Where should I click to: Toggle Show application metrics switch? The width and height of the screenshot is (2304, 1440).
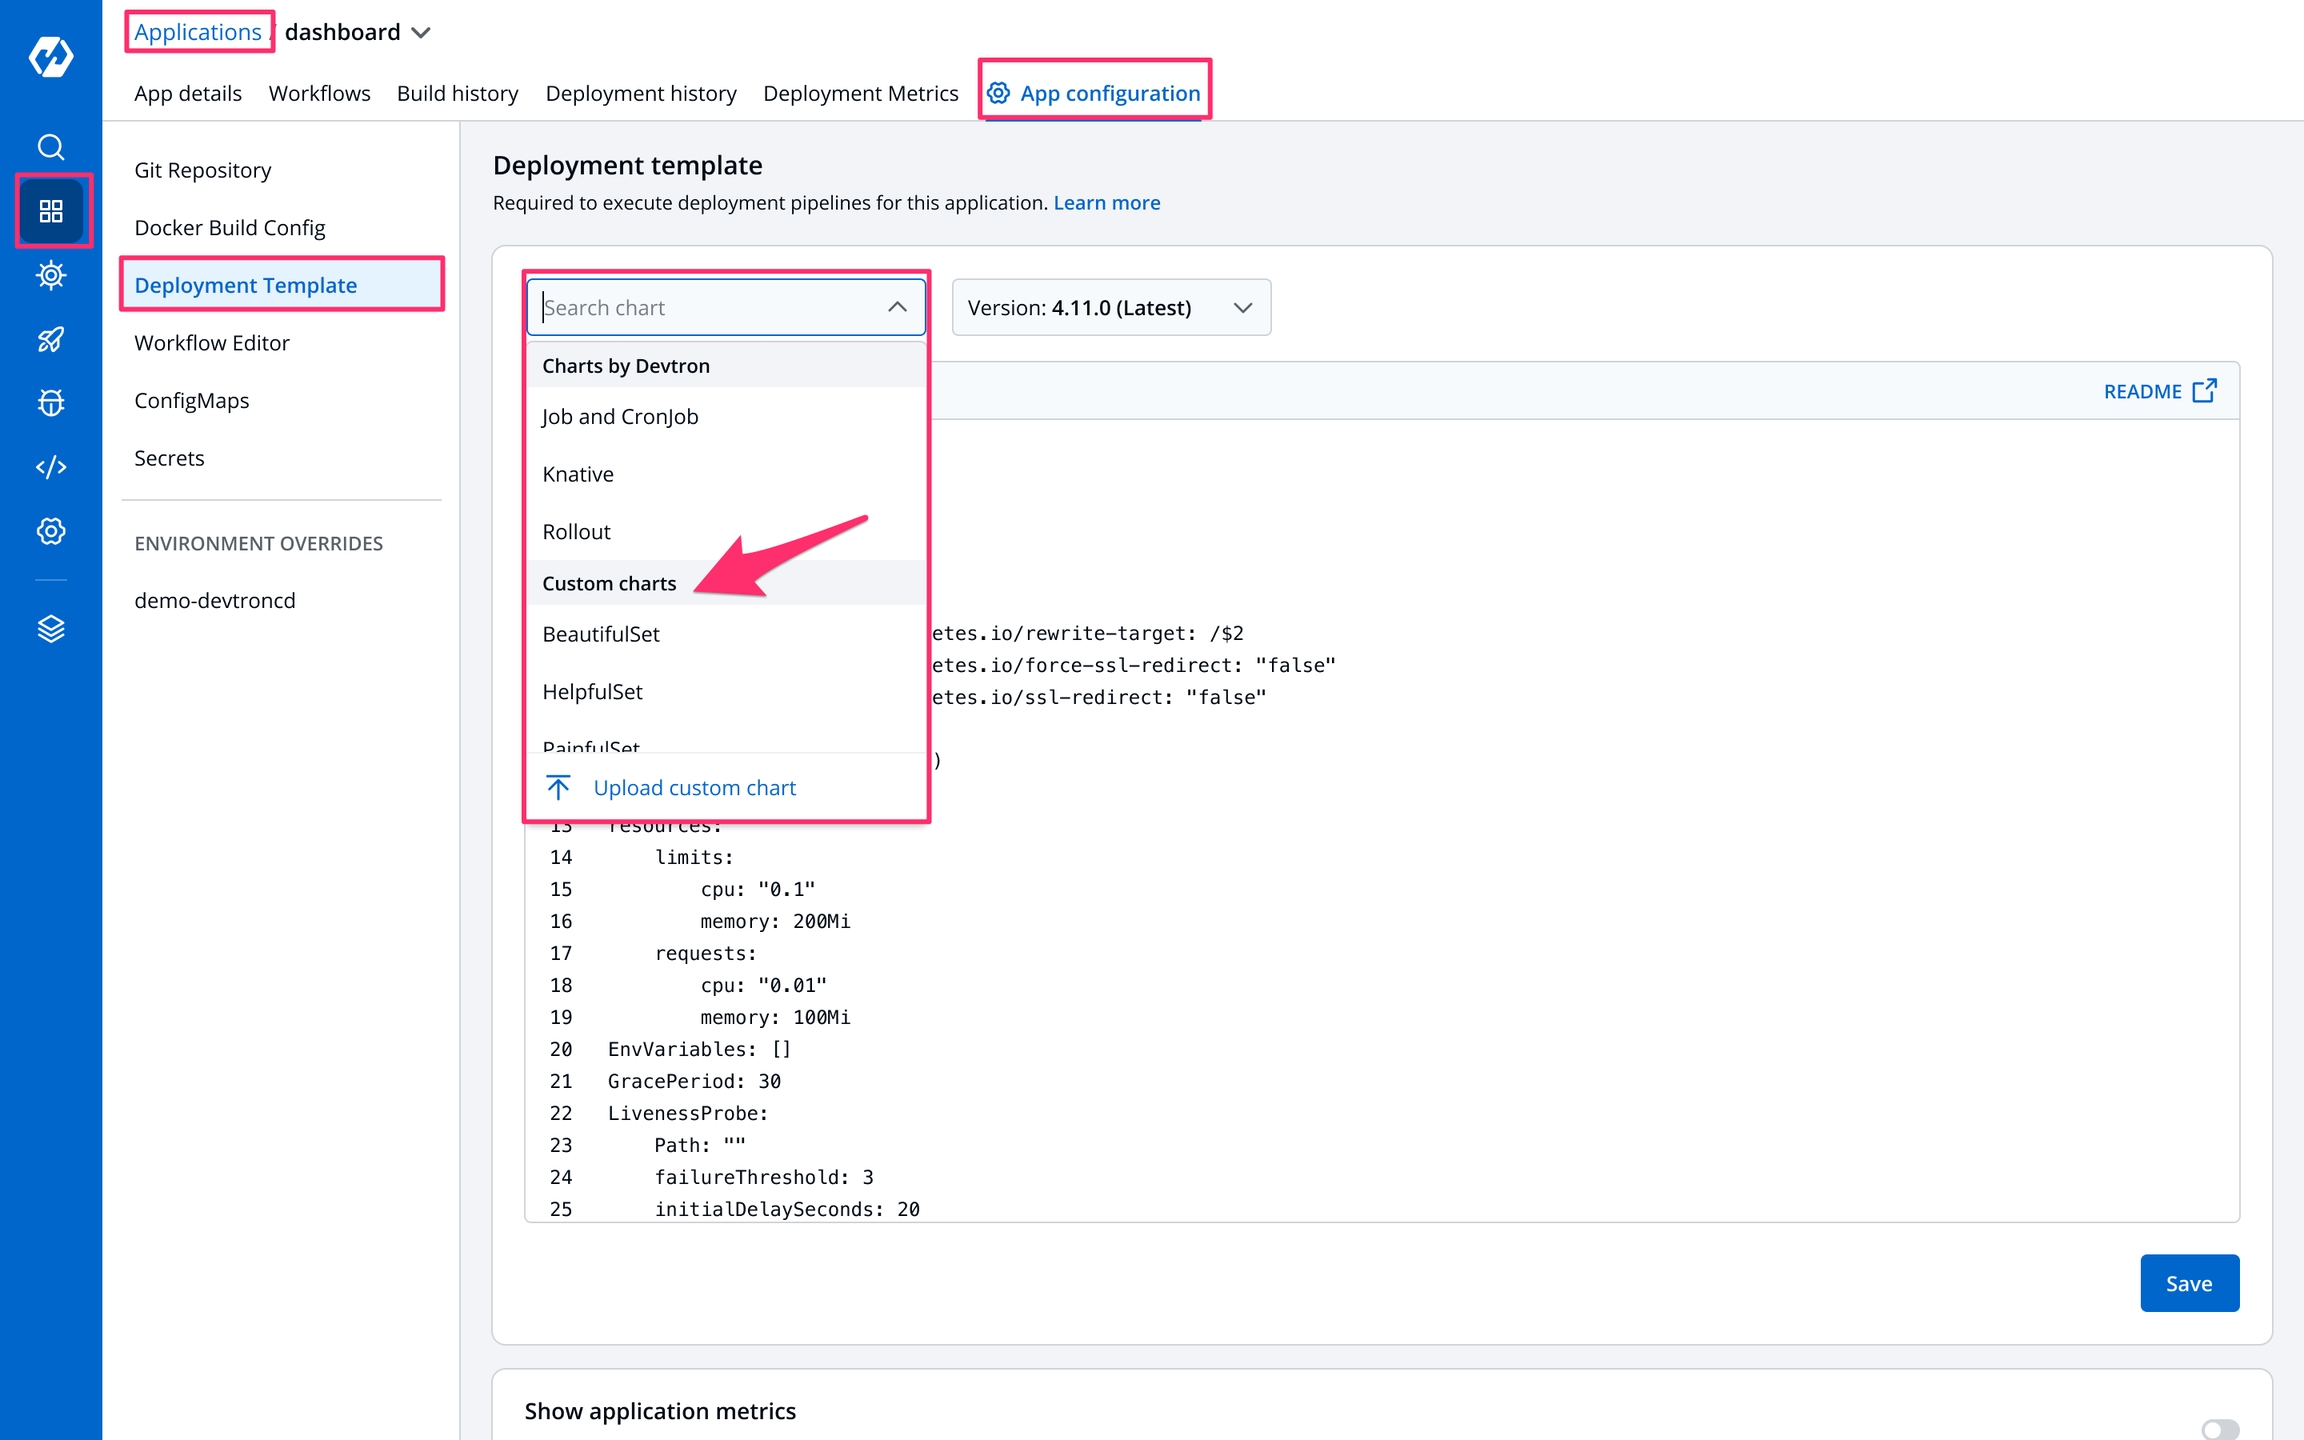click(x=2220, y=1429)
